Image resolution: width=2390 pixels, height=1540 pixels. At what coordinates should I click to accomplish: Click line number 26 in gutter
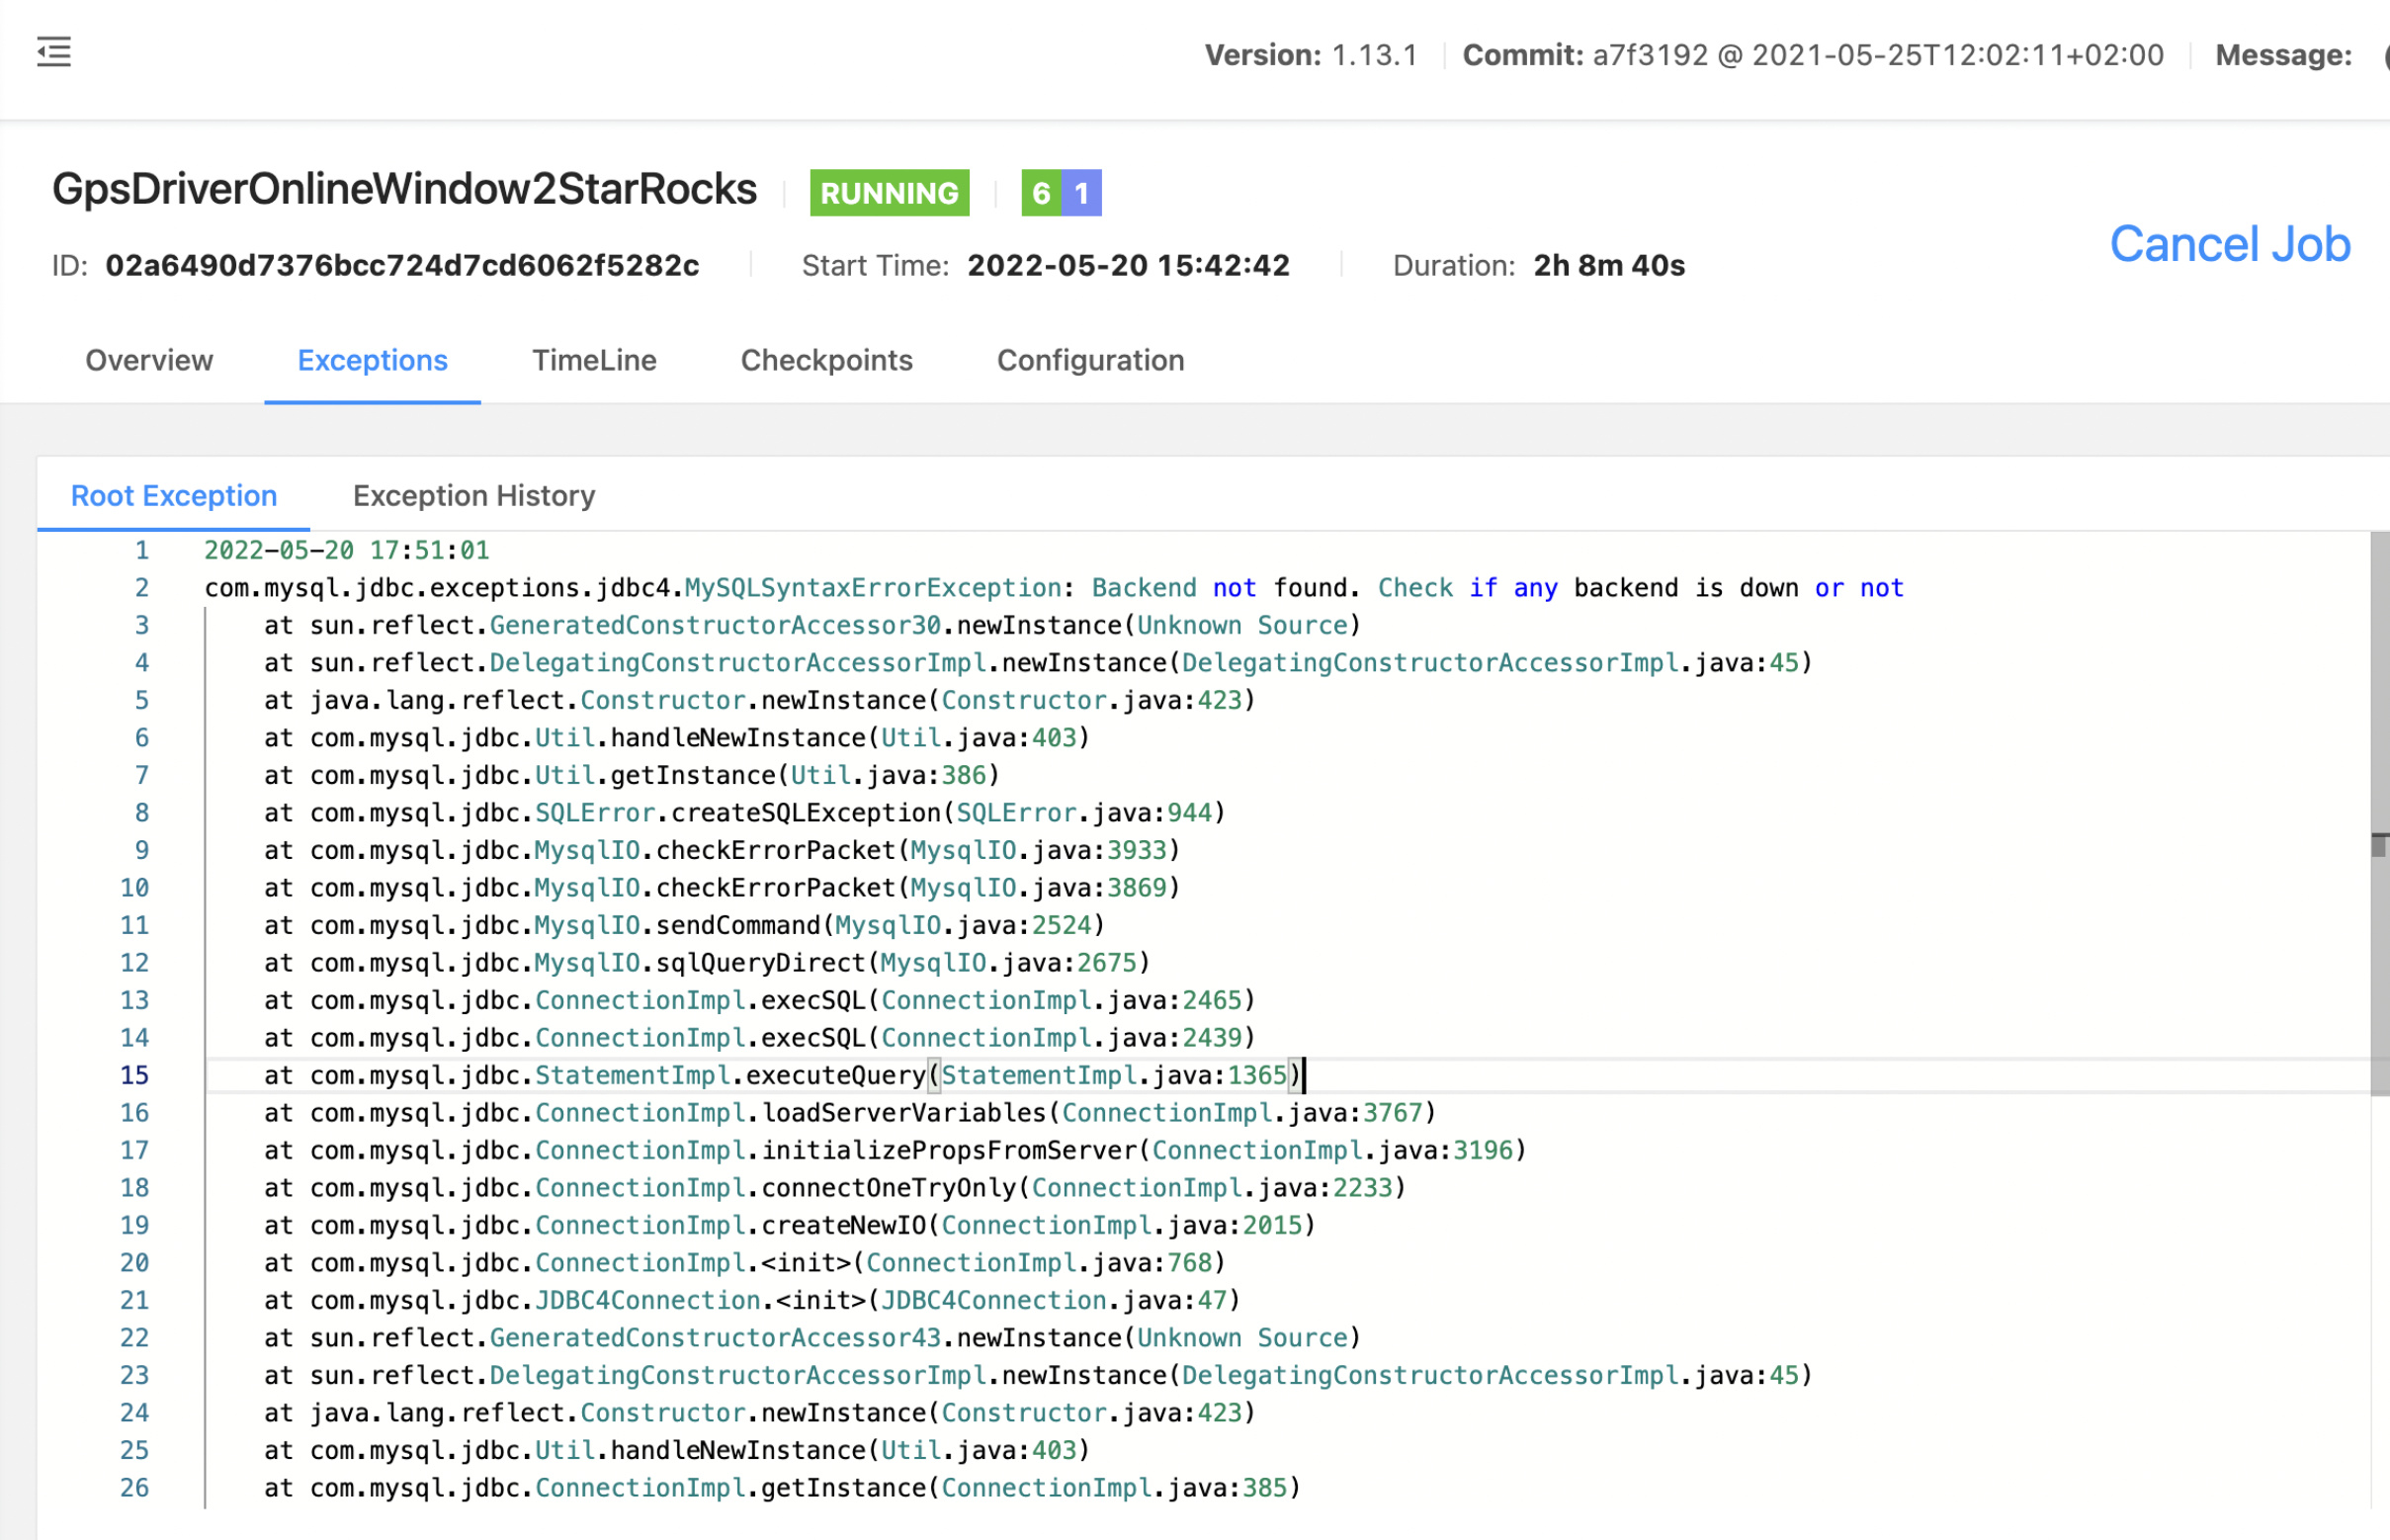(x=135, y=1488)
